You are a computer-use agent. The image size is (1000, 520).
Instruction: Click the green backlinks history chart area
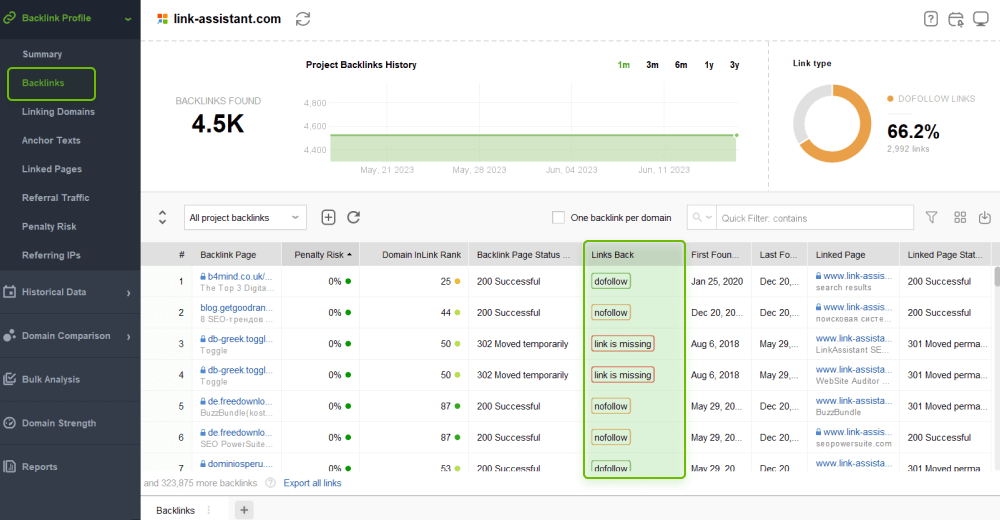533,148
